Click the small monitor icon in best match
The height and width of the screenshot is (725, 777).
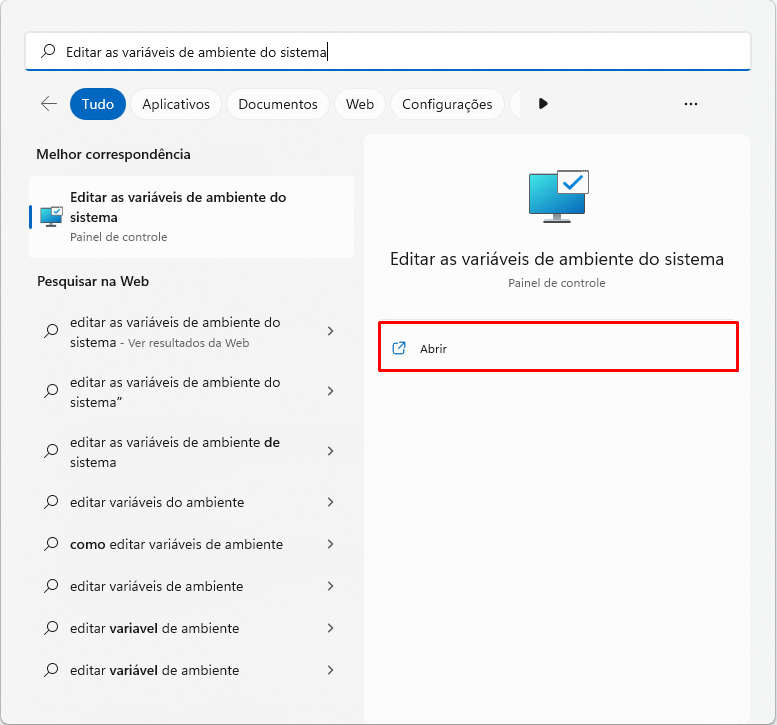(x=52, y=217)
